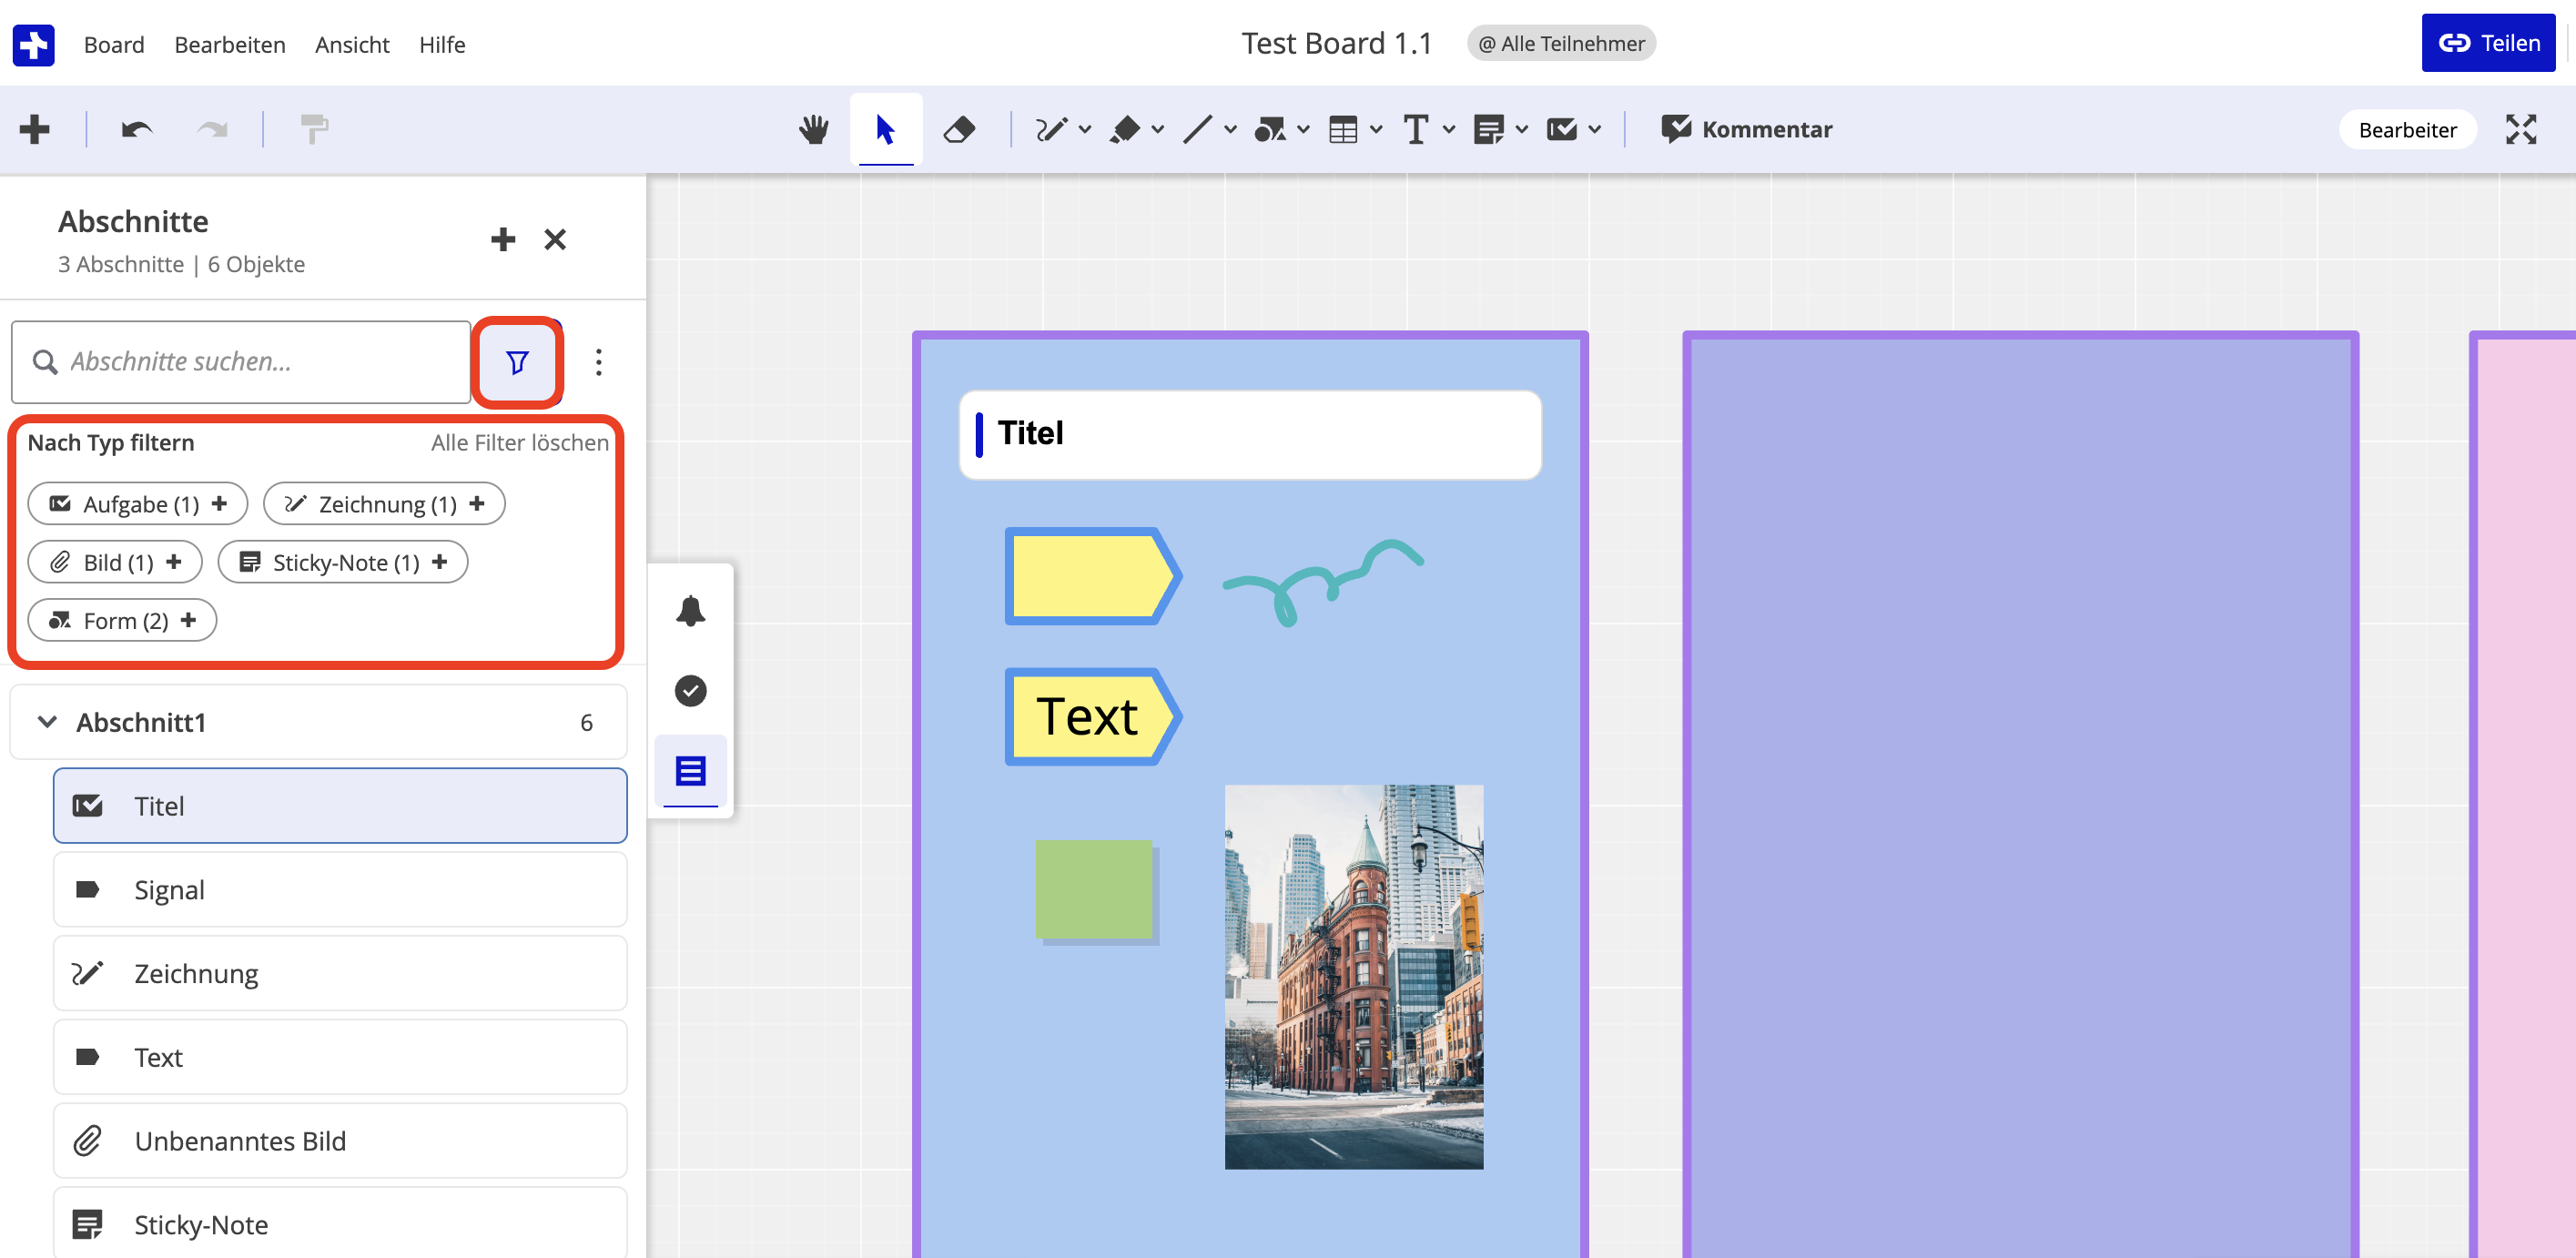Open sticky note tool dropdown arrow
The height and width of the screenshot is (1258, 2576).
1522,129
